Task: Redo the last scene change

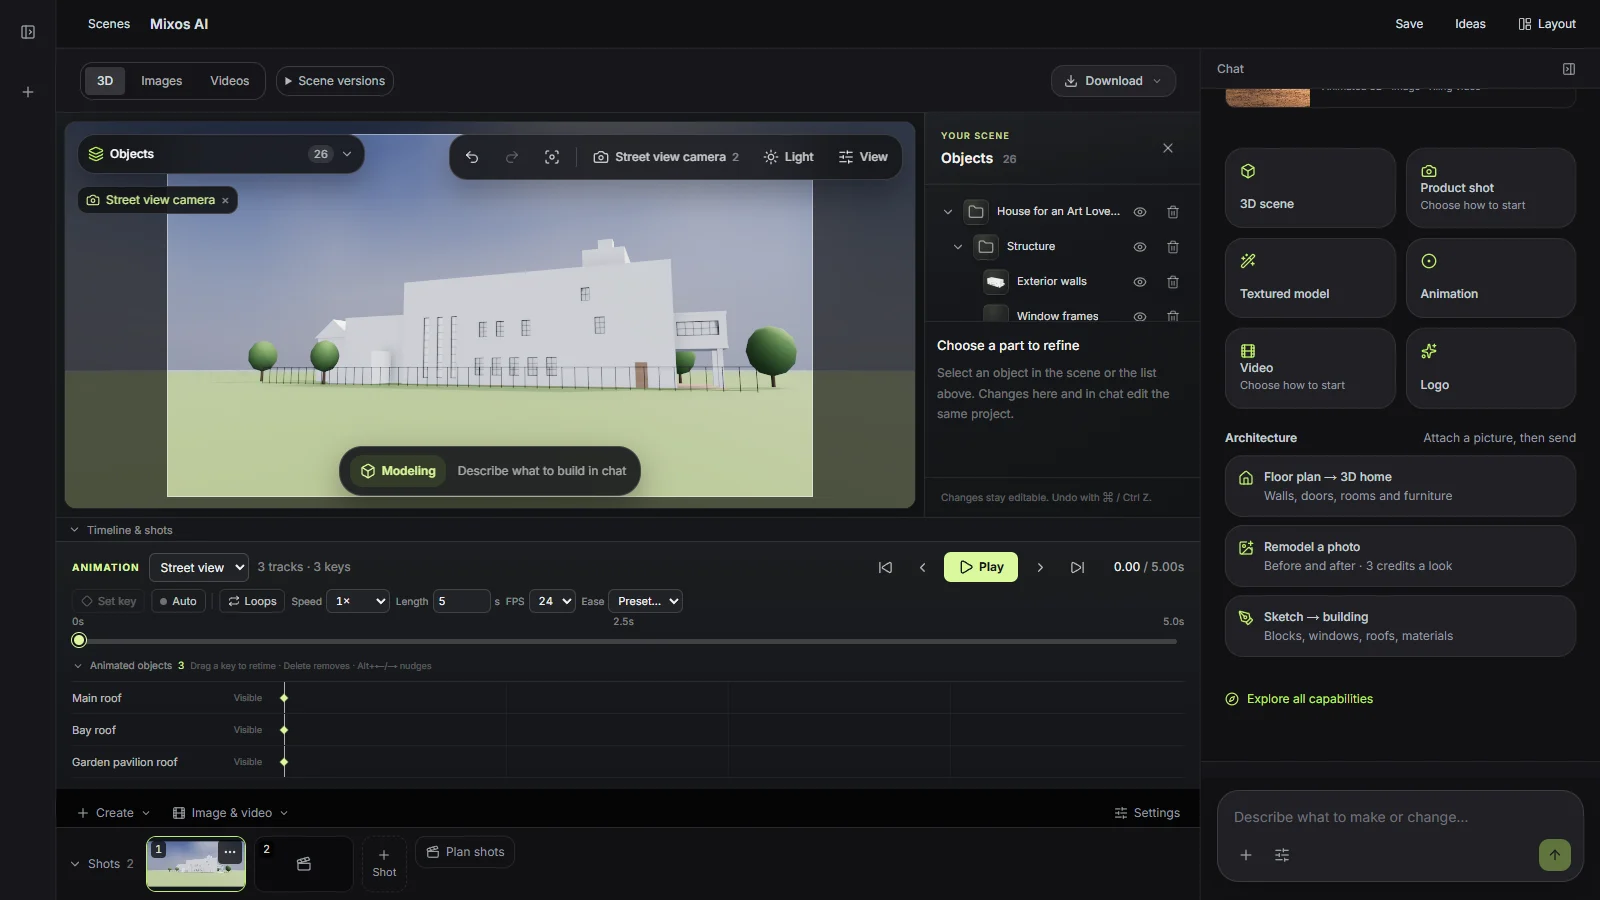Action: tap(512, 157)
